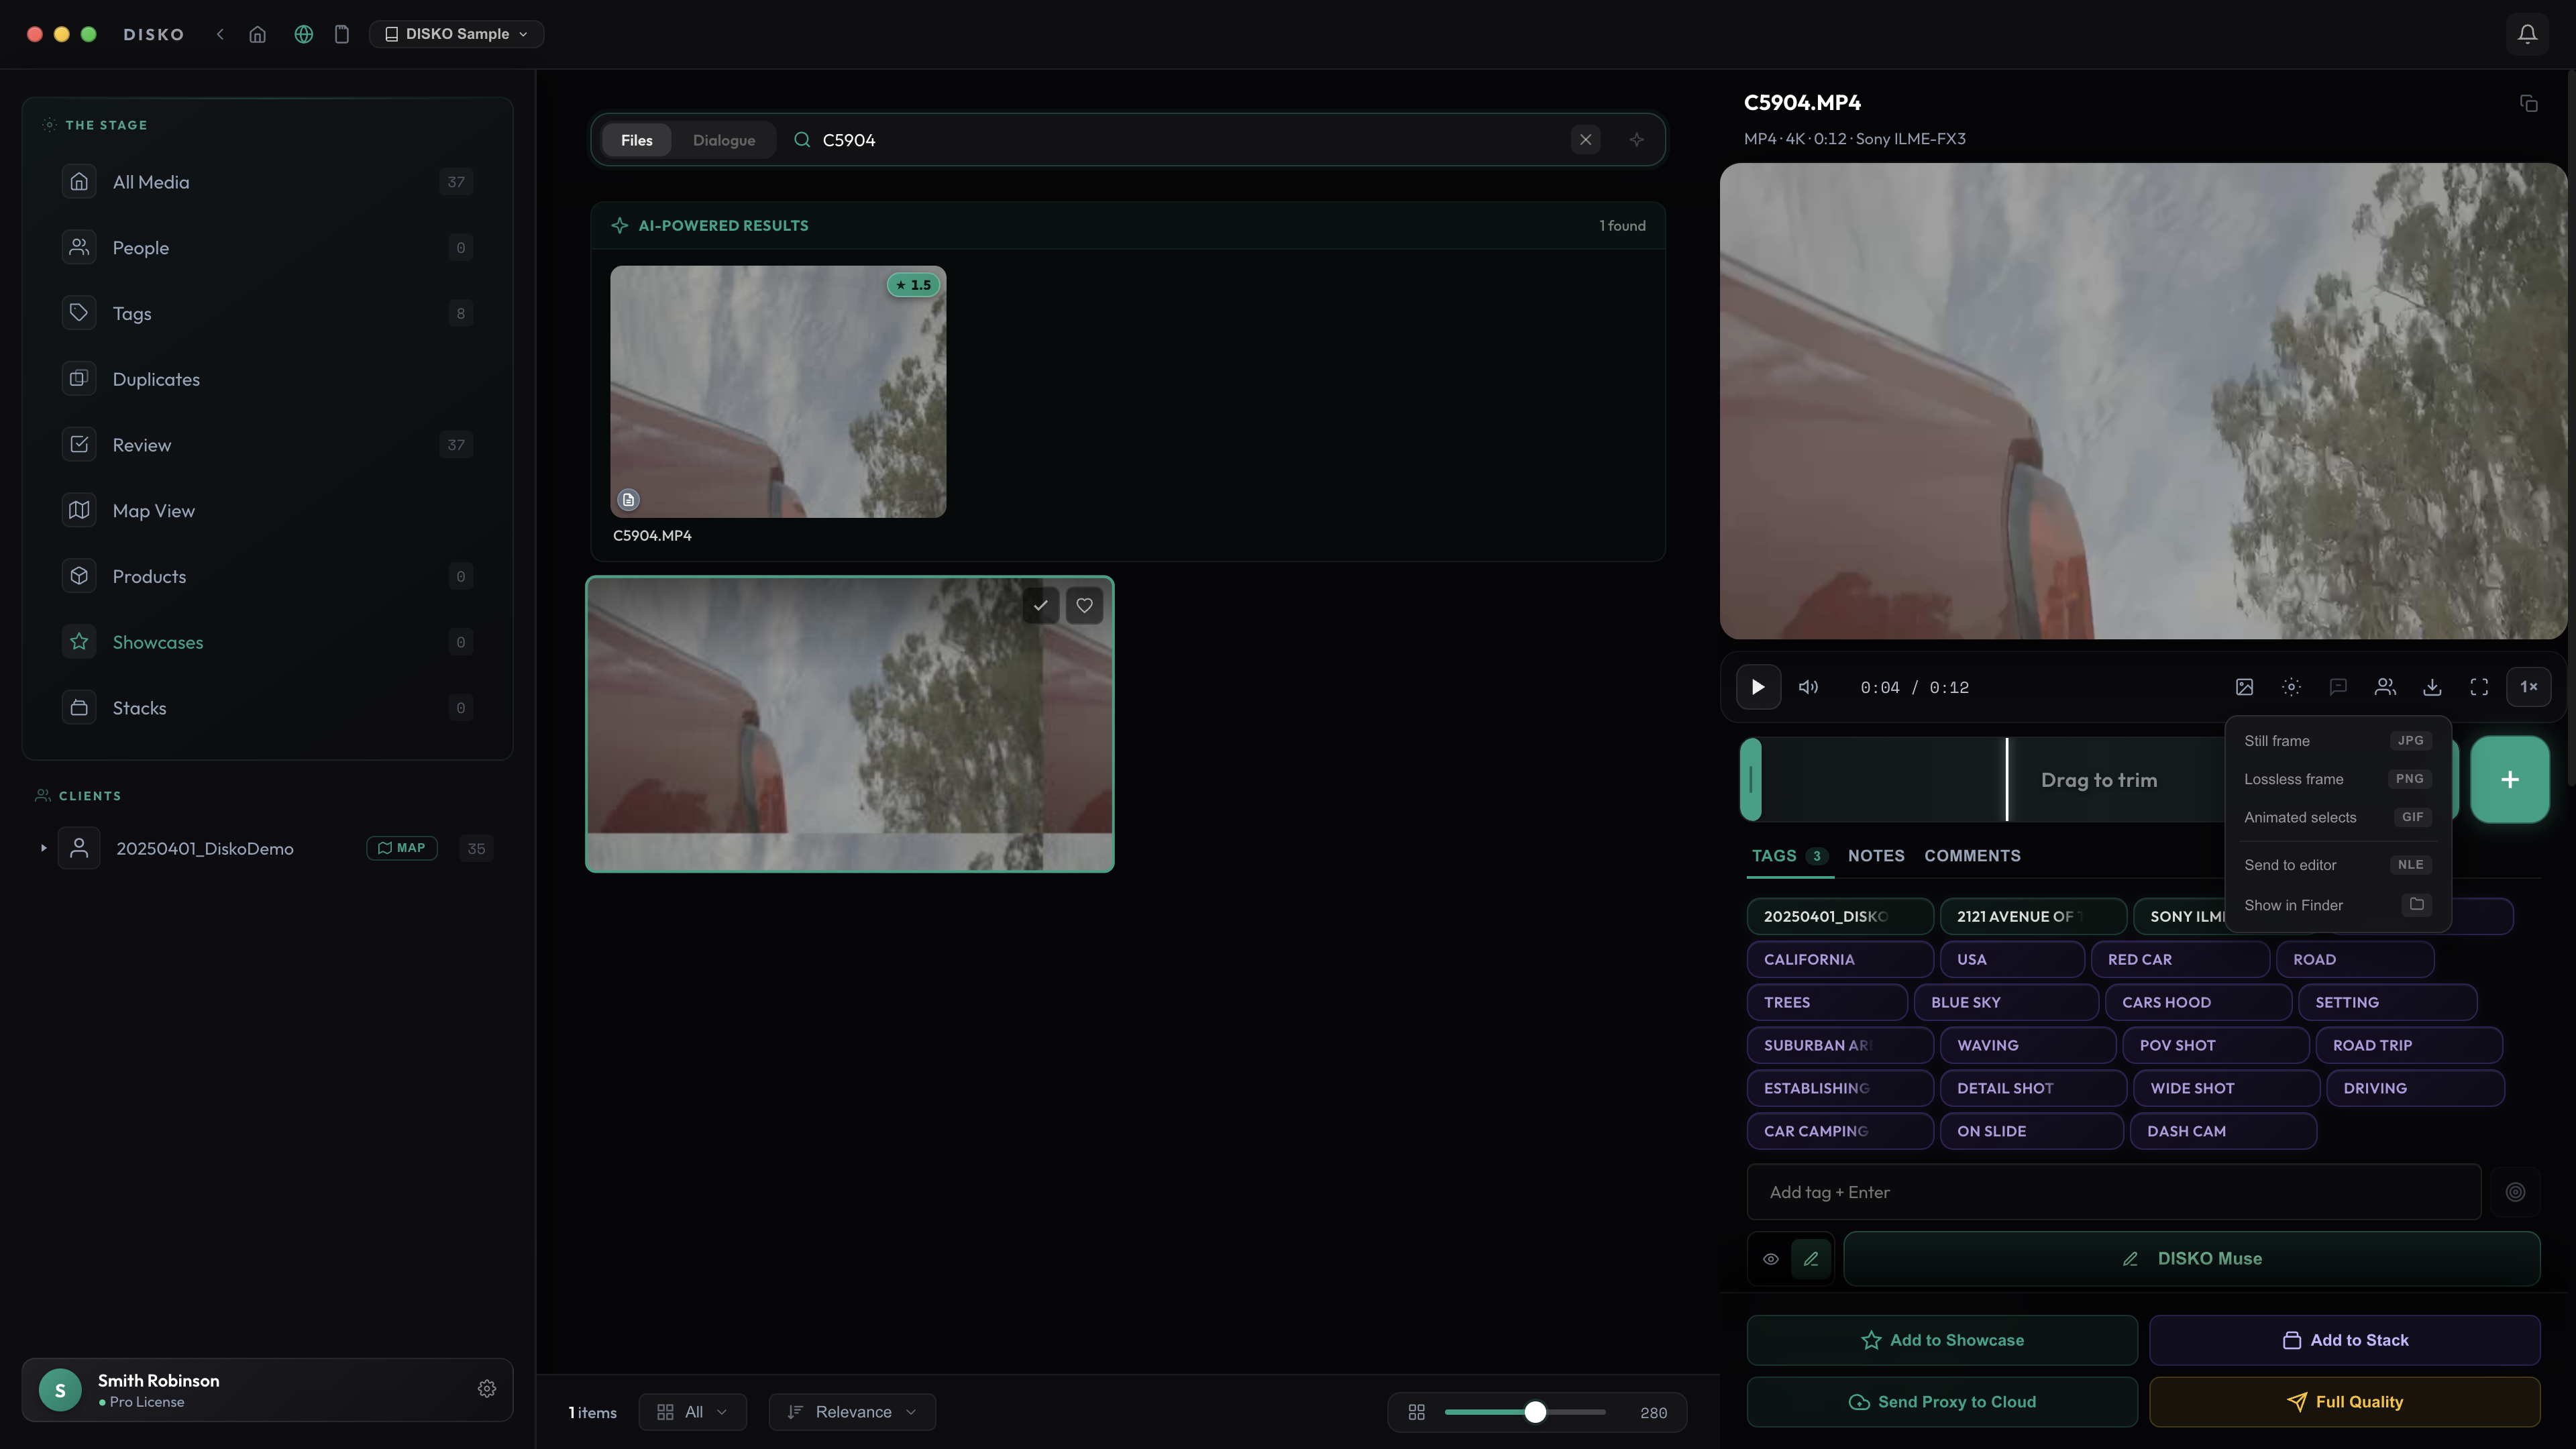
Task: Open the DISKO Sample library dropdown
Action: [x=456, y=34]
